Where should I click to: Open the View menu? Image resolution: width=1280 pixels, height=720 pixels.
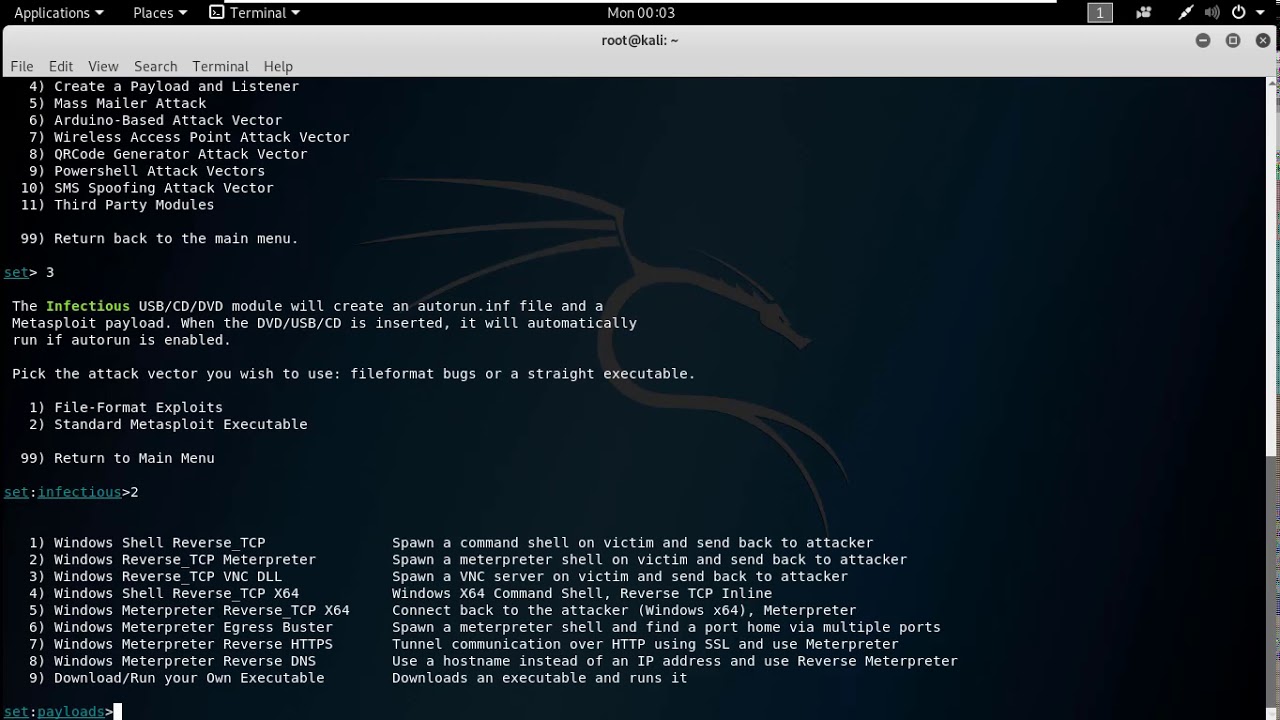click(x=103, y=66)
